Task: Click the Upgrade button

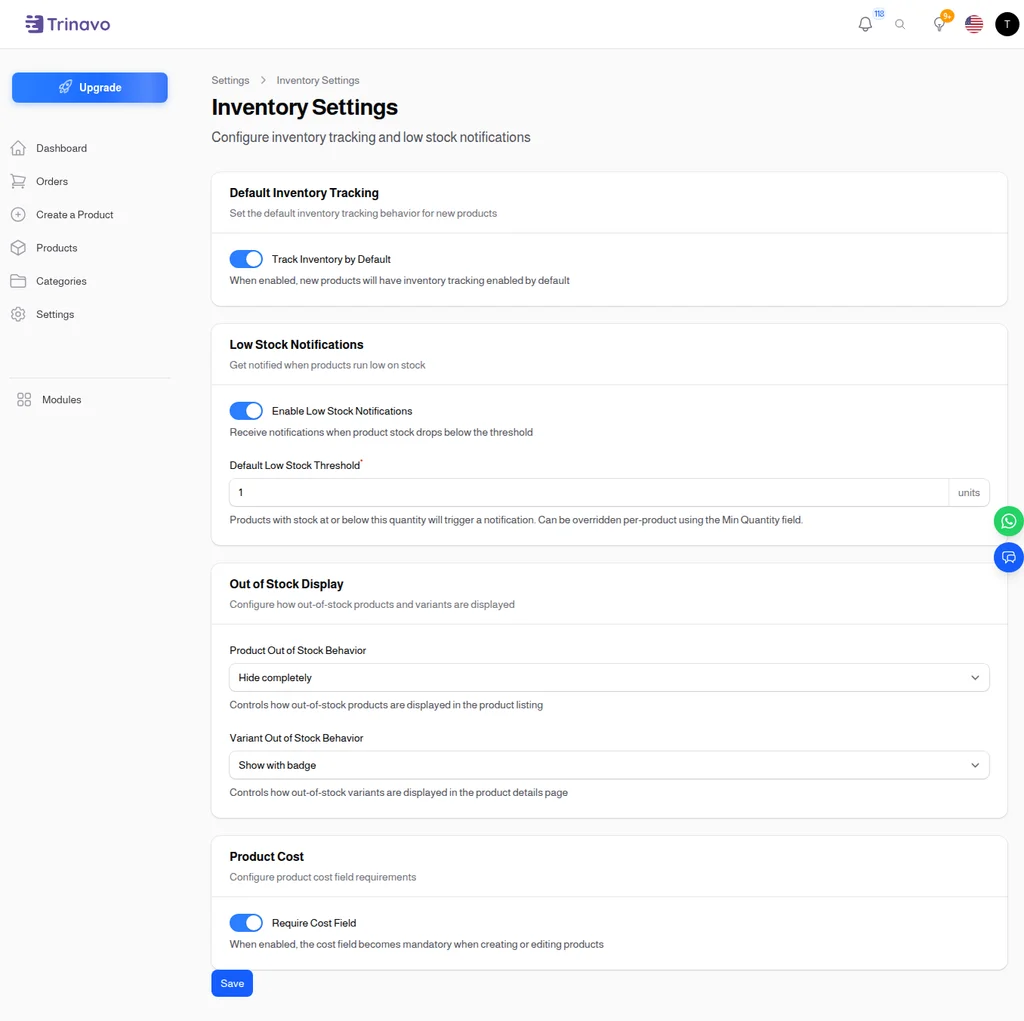Action: [89, 88]
